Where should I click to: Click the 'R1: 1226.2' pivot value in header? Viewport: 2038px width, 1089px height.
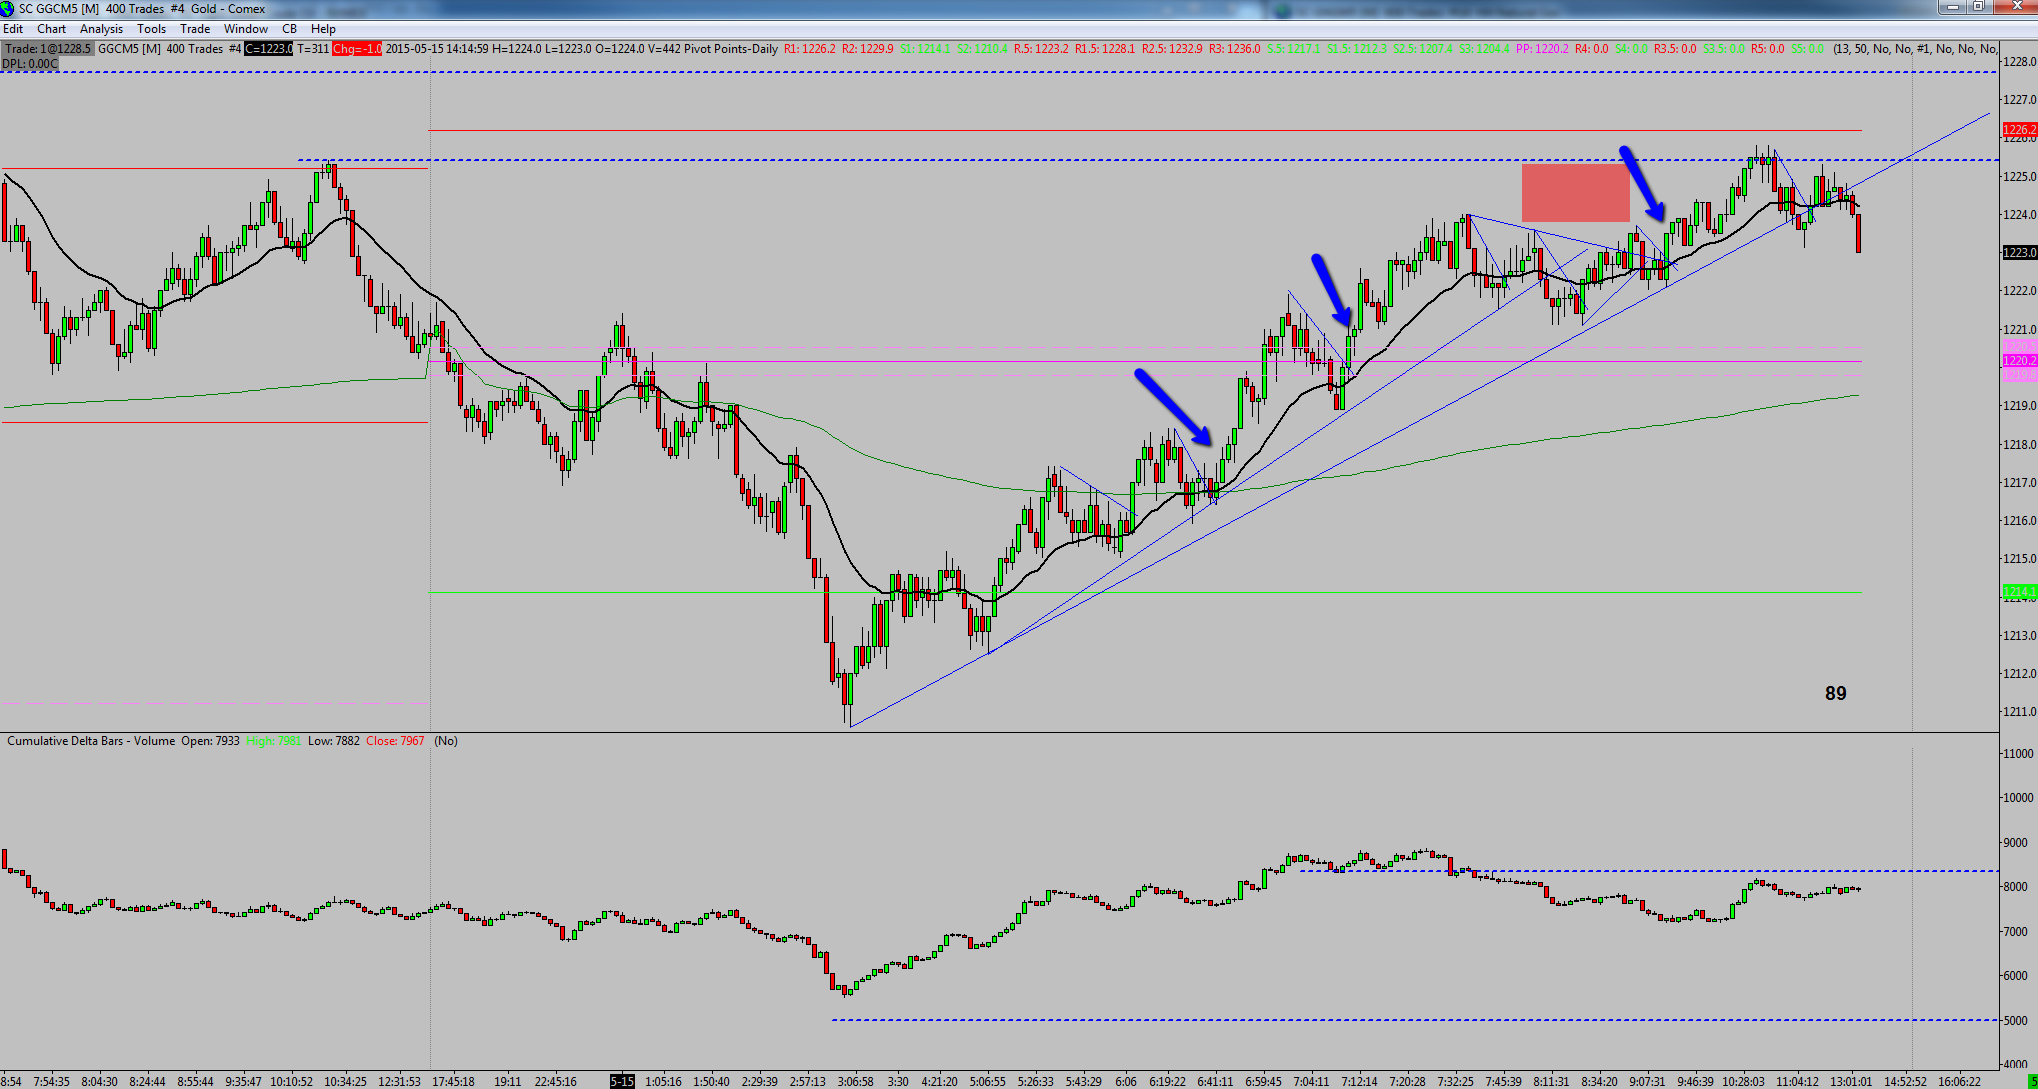809,49
